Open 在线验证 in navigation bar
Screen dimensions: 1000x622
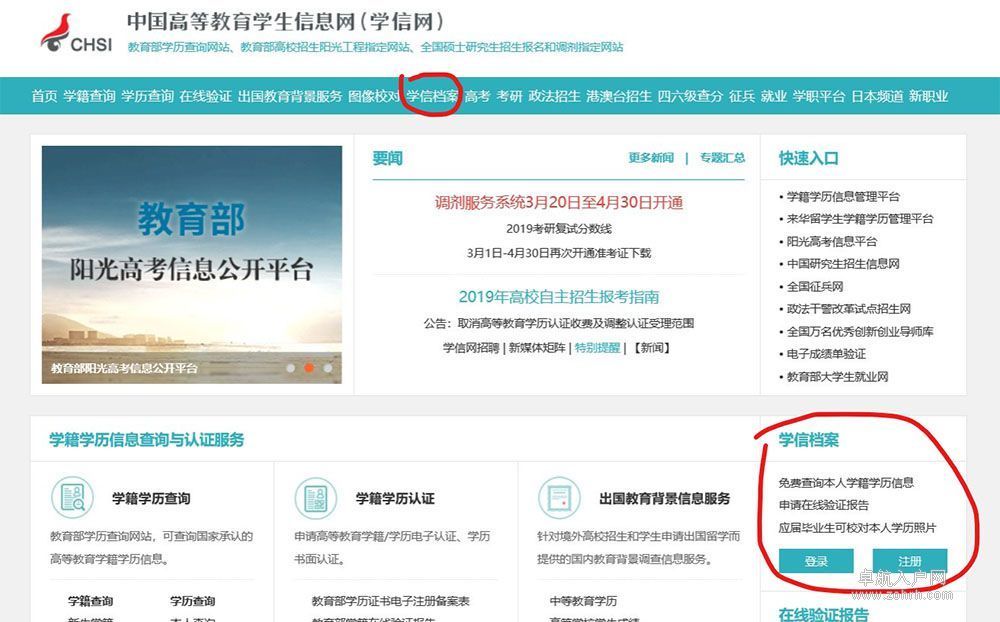pos(205,96)
